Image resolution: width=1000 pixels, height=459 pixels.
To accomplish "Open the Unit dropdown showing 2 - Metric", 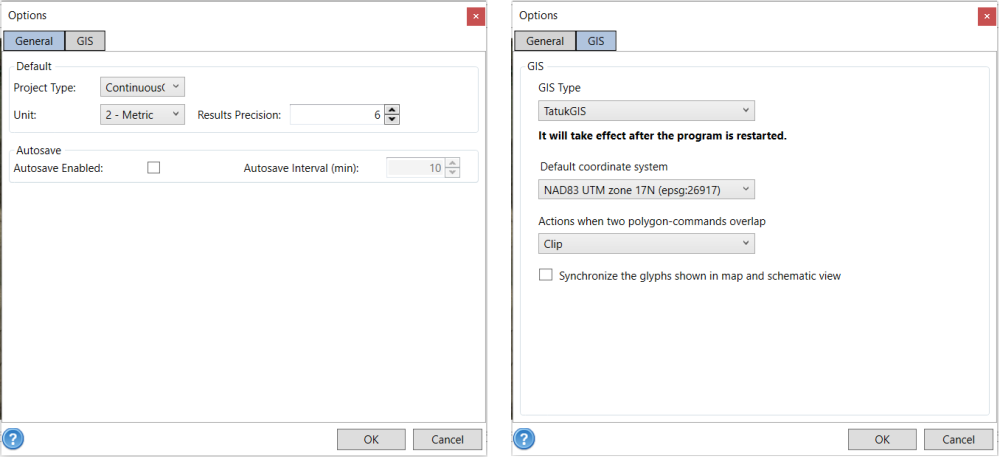I will [143, 115].
